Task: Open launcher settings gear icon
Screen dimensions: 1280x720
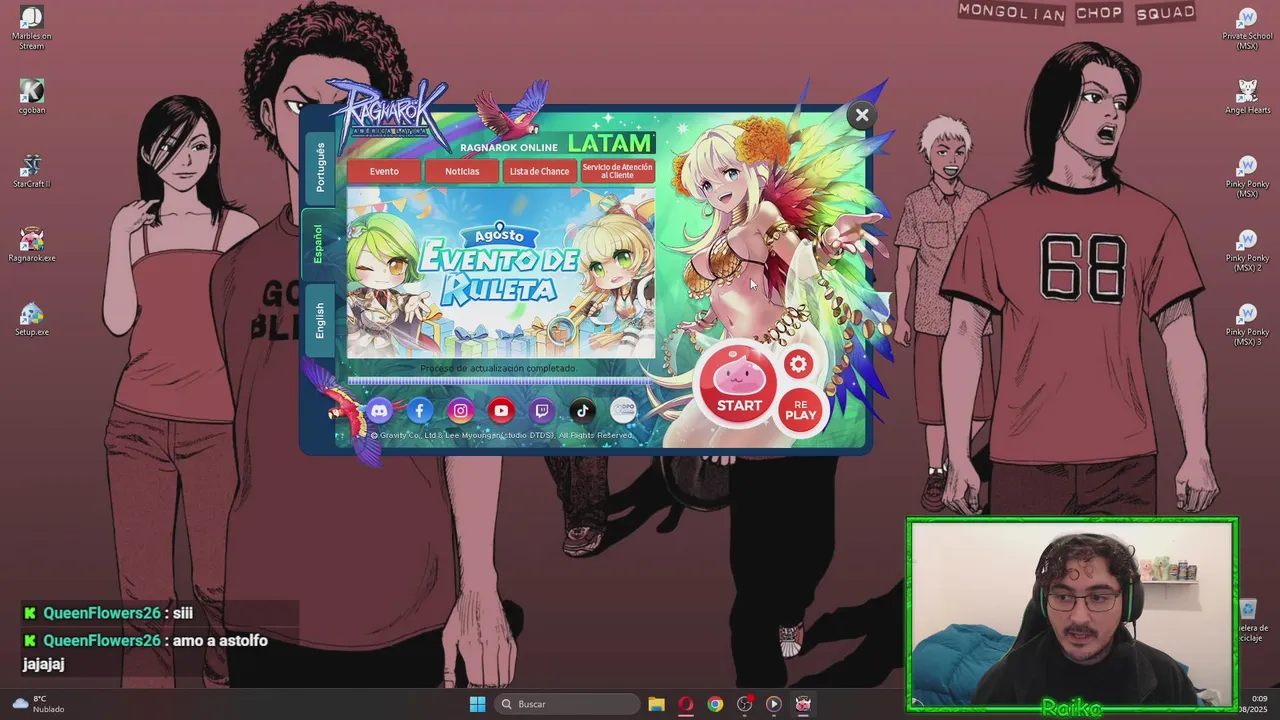Action: 798,365
